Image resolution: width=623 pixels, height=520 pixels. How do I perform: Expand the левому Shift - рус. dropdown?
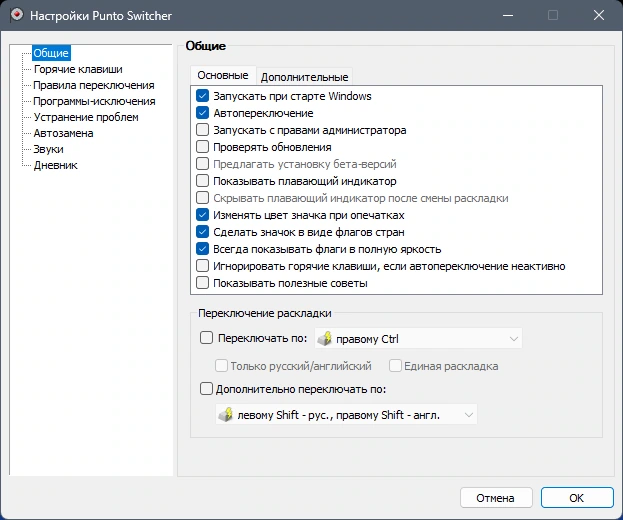[346, 414]
